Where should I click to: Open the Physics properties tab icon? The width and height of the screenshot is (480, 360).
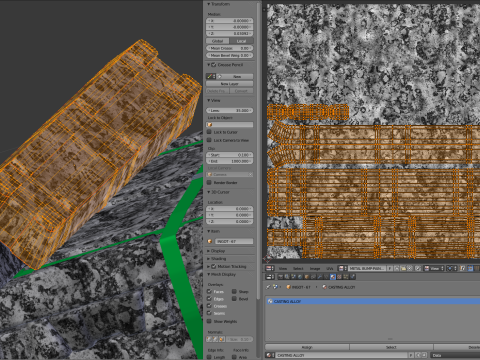click(x=352, y=277)
